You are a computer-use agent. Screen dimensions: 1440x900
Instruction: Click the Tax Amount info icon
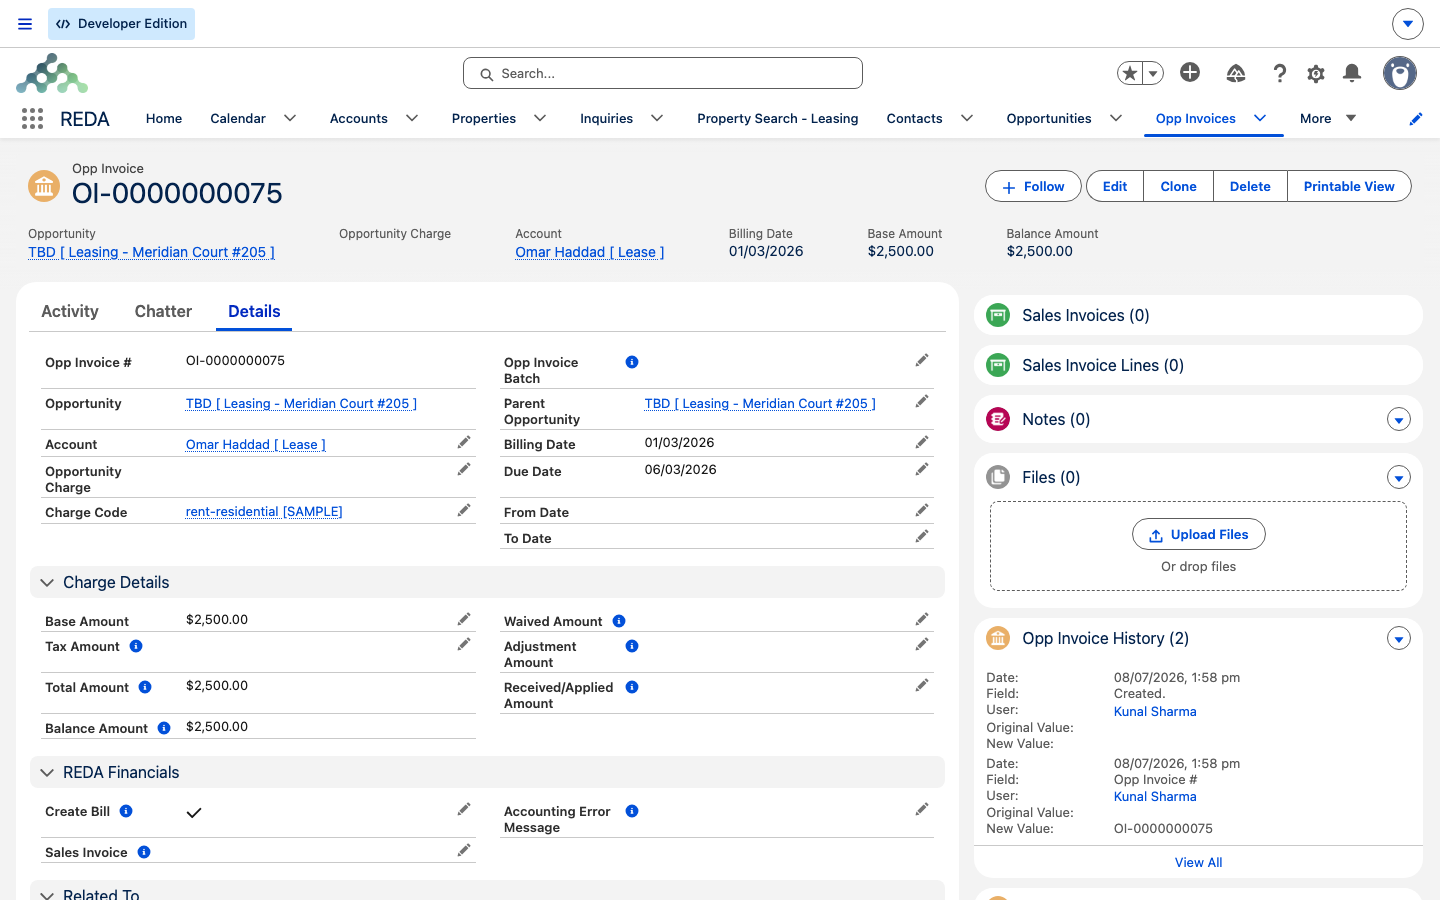(x=136, y=646)
